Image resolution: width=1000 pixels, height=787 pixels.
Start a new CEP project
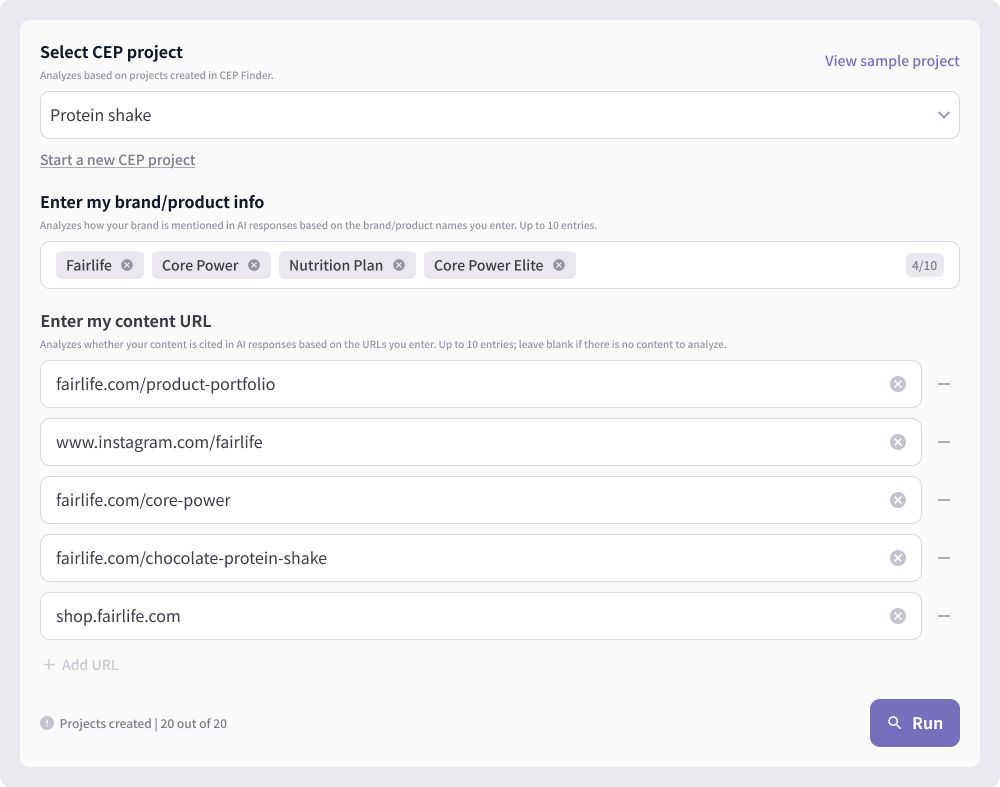(117, 159)
